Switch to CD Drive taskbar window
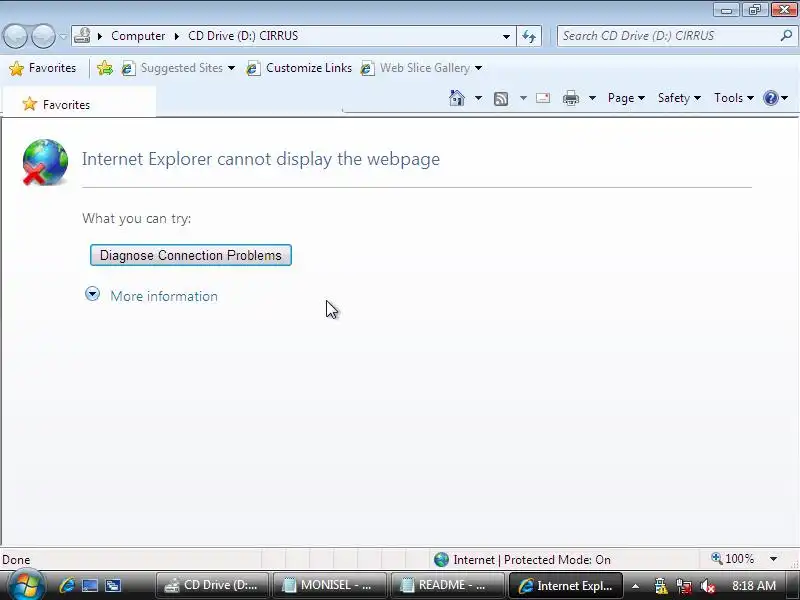 (212, 585)
